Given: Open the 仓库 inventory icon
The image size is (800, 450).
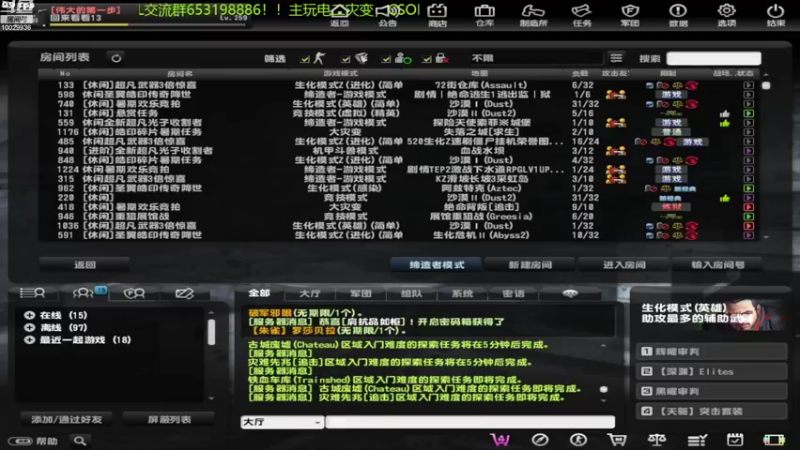Looking at the screenshot, I should point(484,14).
